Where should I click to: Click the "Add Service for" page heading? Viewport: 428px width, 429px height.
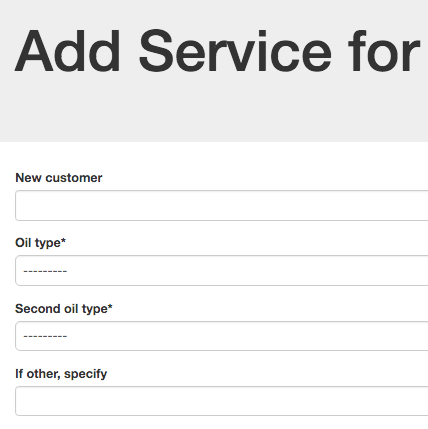pos(217,51)
